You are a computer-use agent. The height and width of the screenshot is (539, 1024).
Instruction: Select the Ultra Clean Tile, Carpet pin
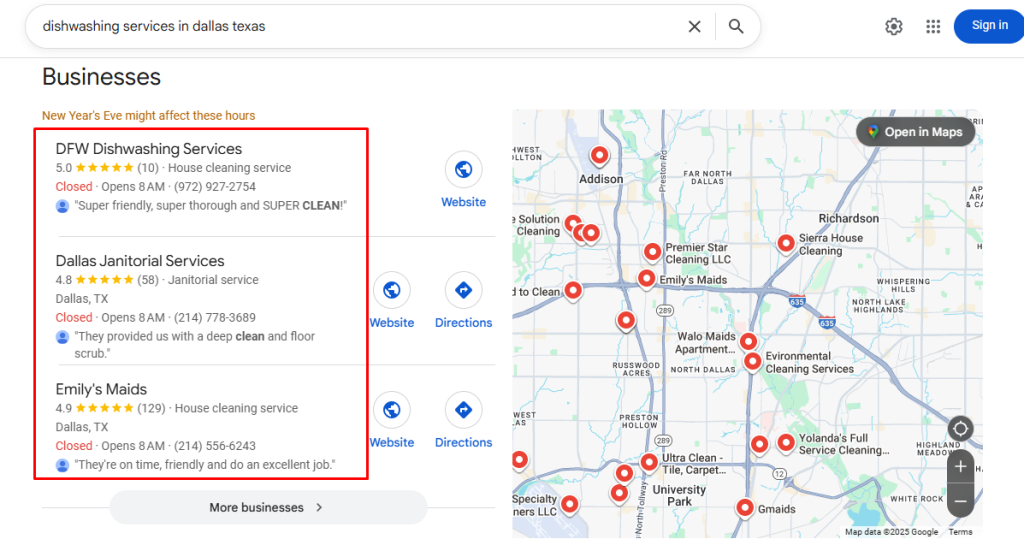tap(648, 463)
